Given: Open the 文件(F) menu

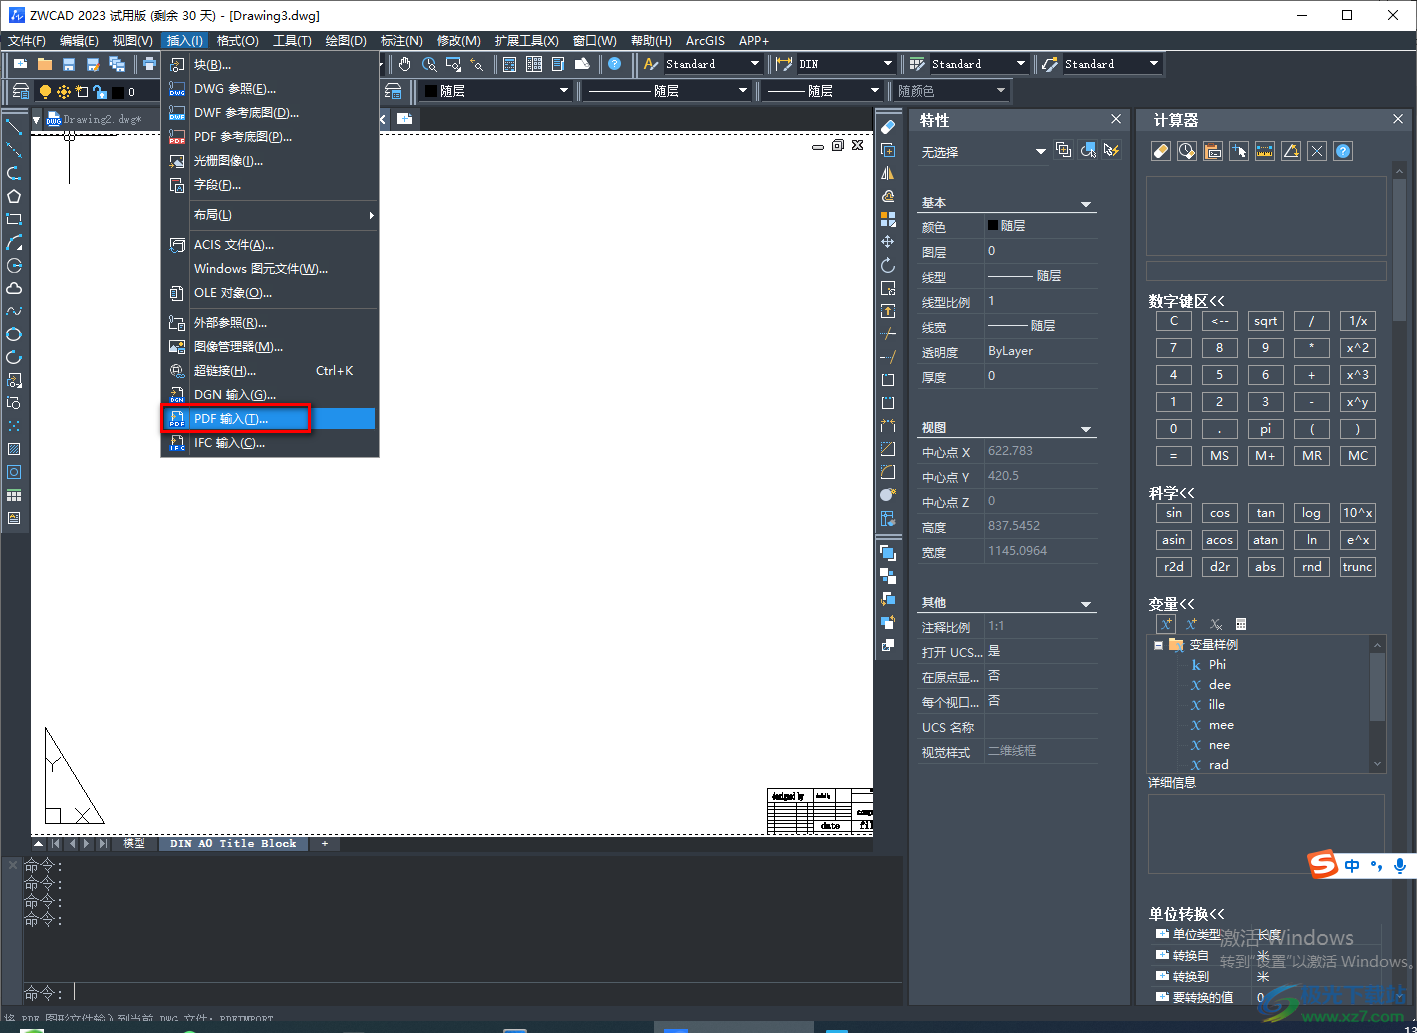Looking at the screenshot, I should click(x=27, y=40).
